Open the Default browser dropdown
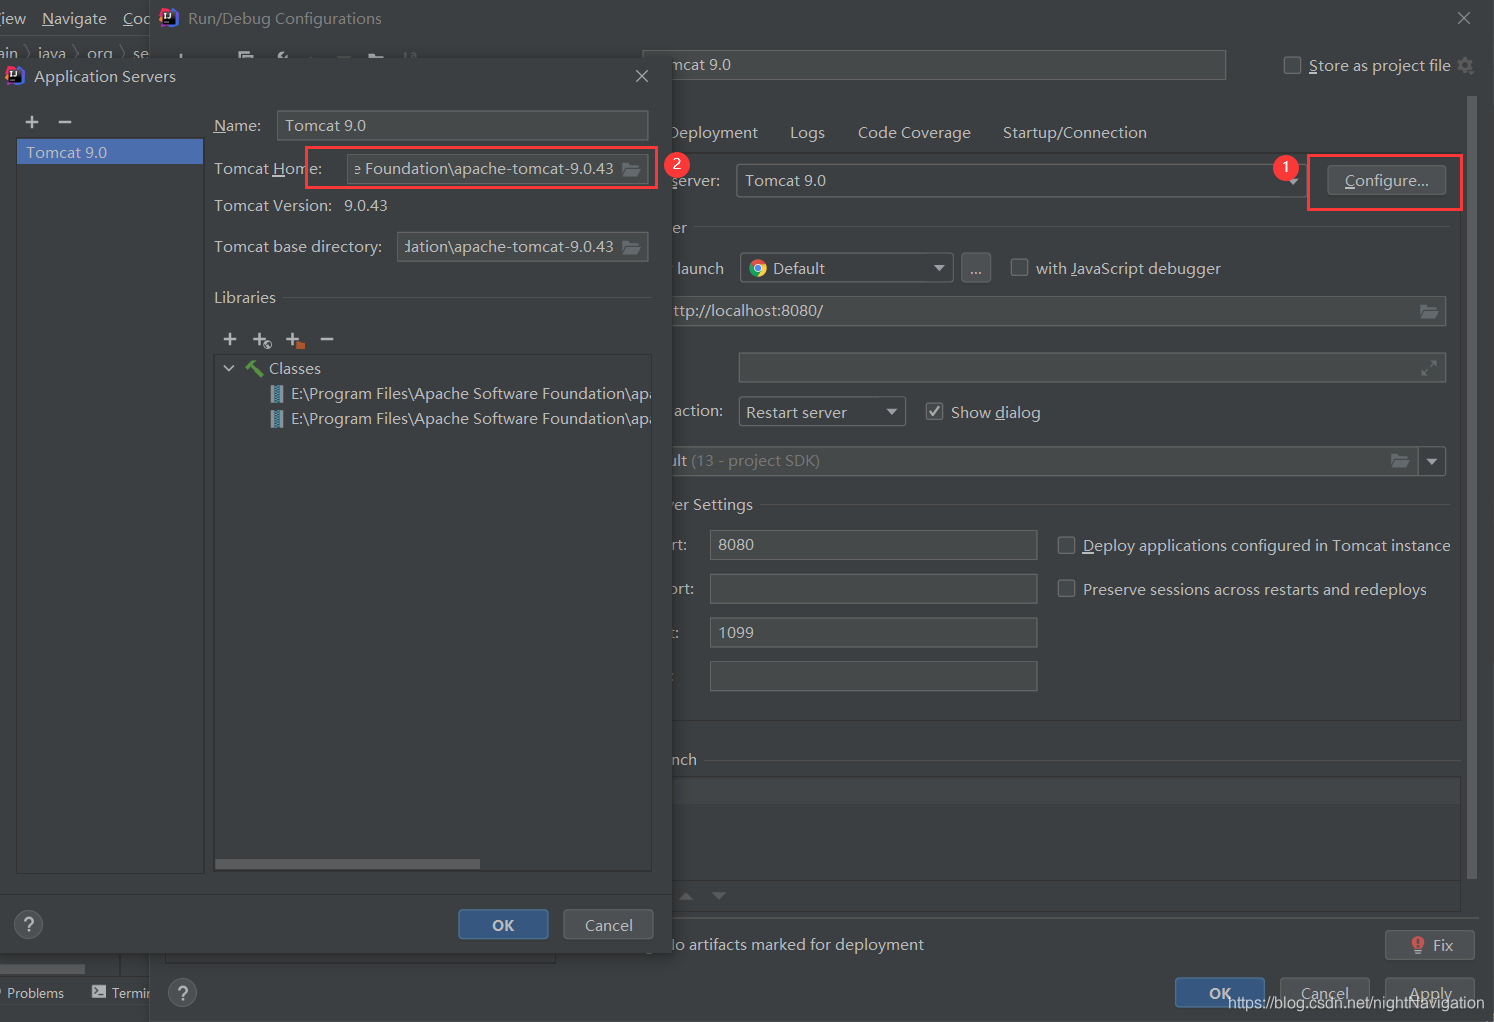Image resolution: width=1494 pixels, height=1022 pixels. coord(846,268)
